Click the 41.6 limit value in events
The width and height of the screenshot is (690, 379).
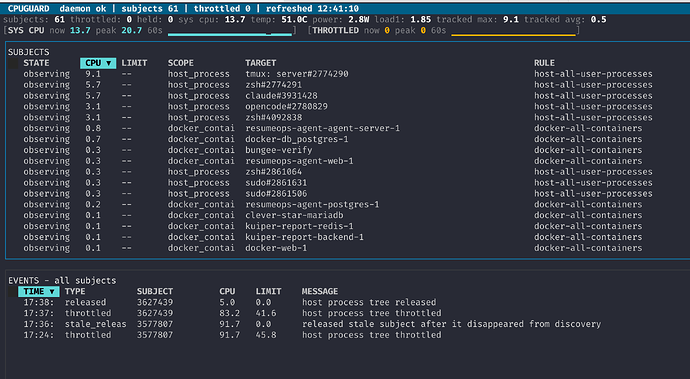266,313
